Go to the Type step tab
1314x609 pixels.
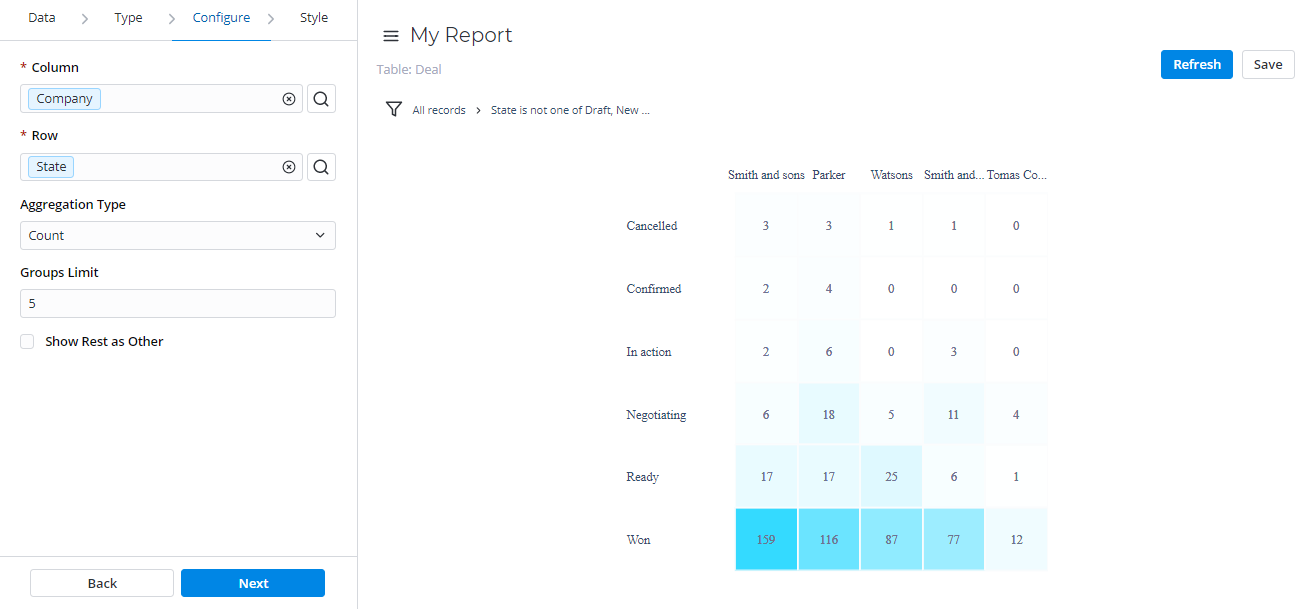tap(128, 18)
